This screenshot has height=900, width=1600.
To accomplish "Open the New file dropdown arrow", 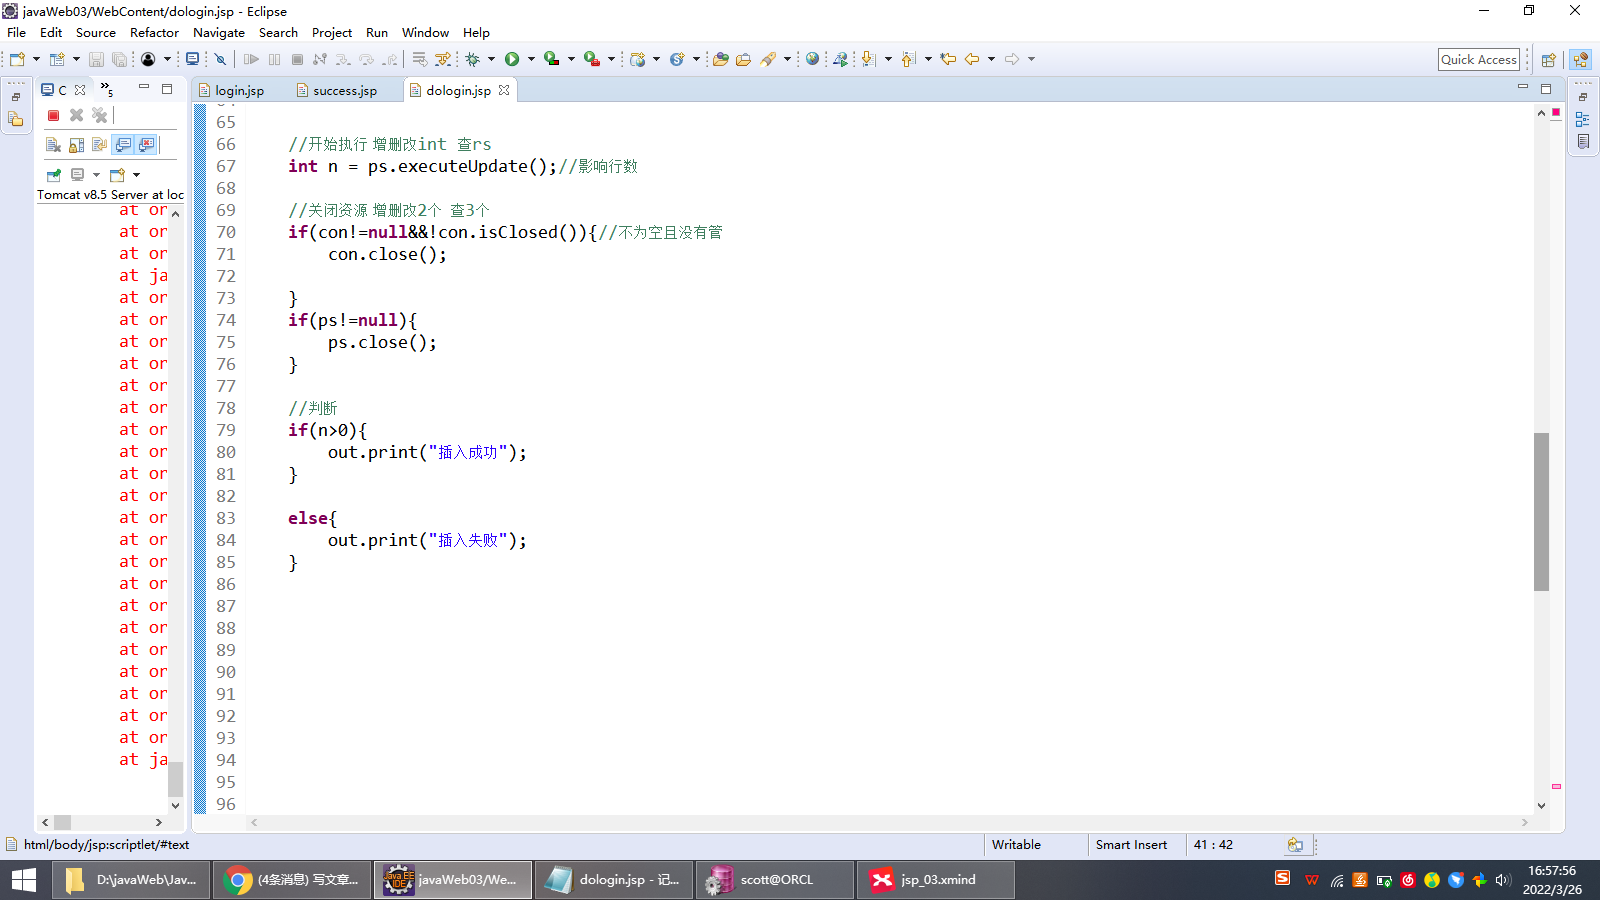I will point(36,59).
